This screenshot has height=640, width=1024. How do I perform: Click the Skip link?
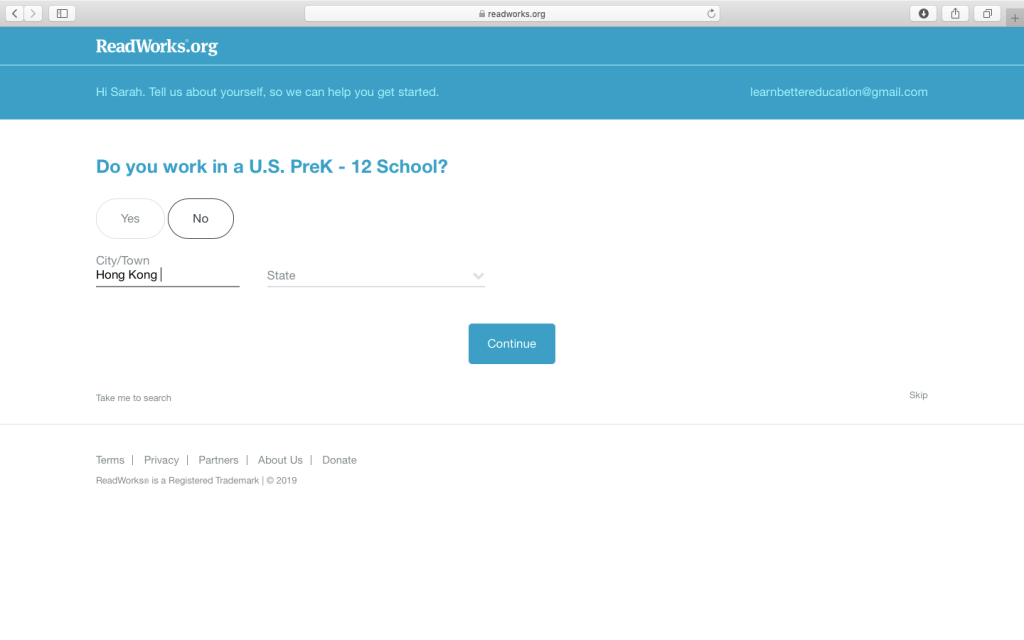click(x=918, y=395)
